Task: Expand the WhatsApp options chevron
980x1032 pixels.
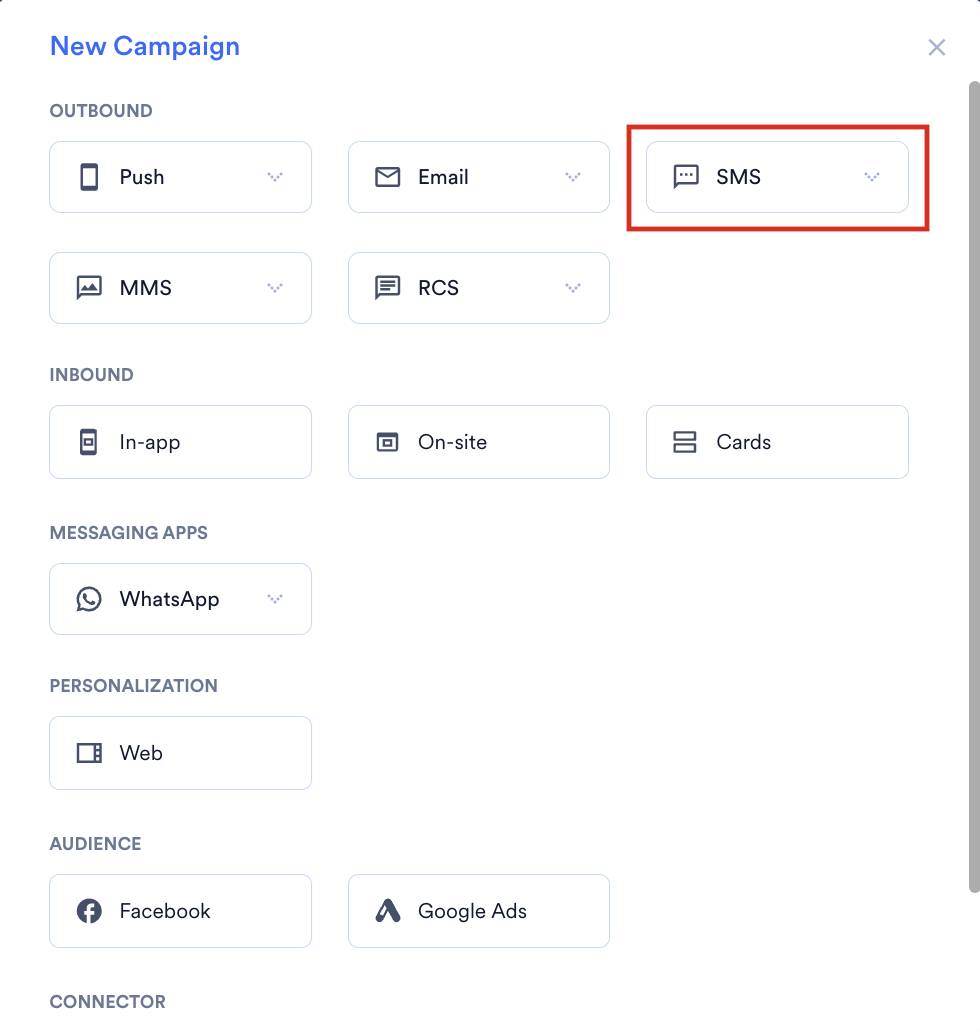Action: coord(274,598)
